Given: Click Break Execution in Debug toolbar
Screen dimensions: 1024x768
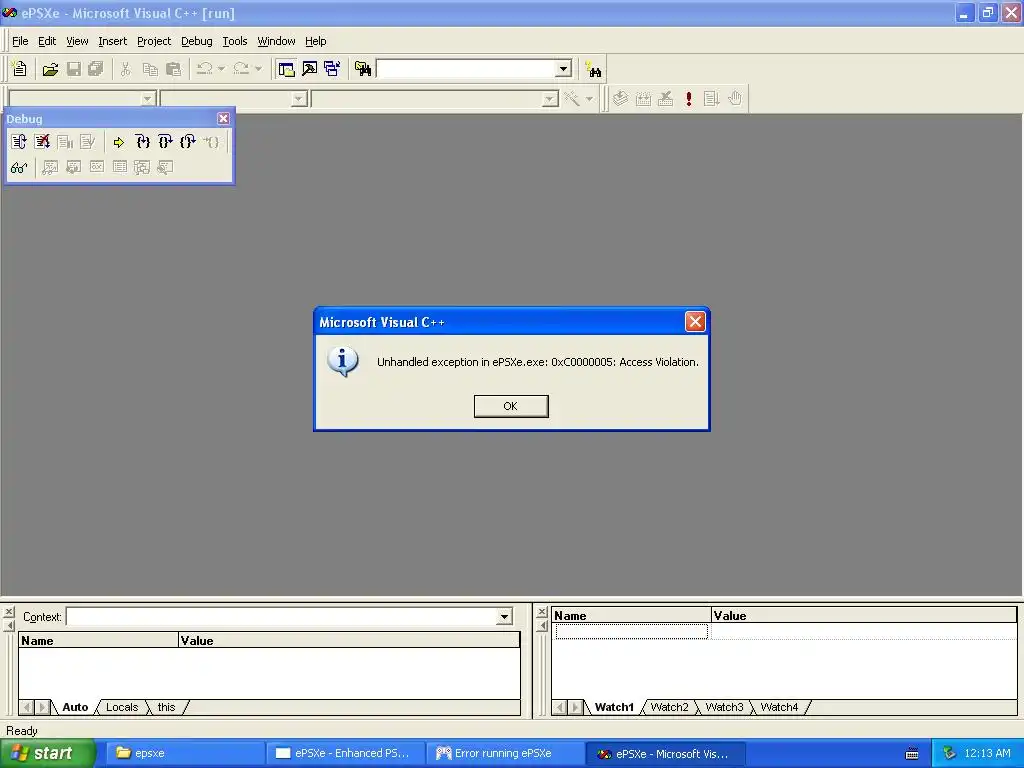Looking at the screenshot, I should tap(65, 142).
